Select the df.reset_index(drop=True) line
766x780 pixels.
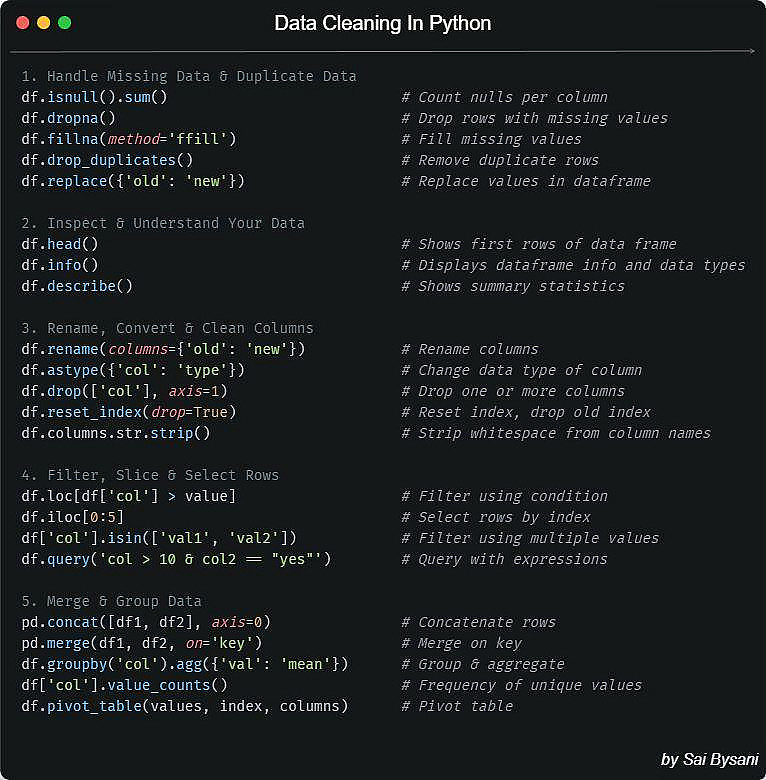tap(128, 412)
